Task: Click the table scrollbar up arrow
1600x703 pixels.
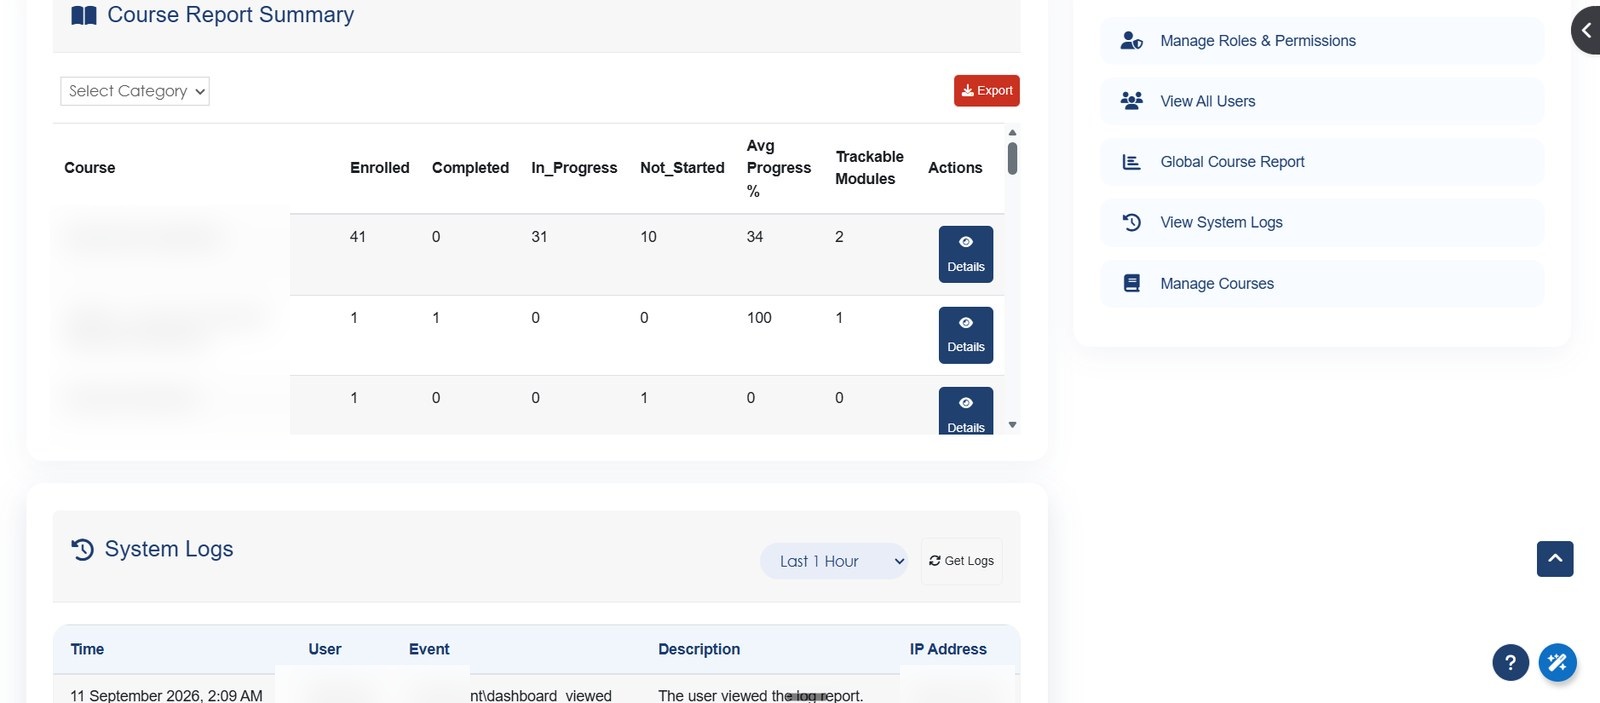Action: coord(1012,132)
